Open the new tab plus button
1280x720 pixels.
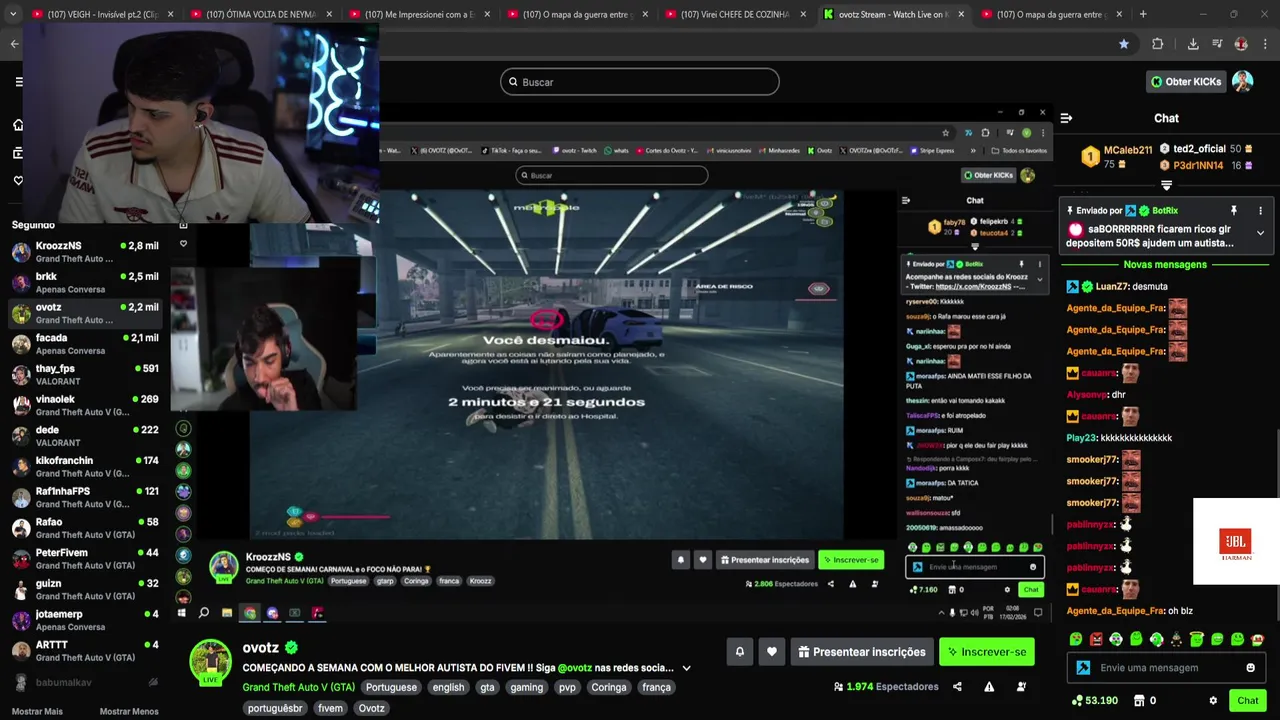(1143, 14)
